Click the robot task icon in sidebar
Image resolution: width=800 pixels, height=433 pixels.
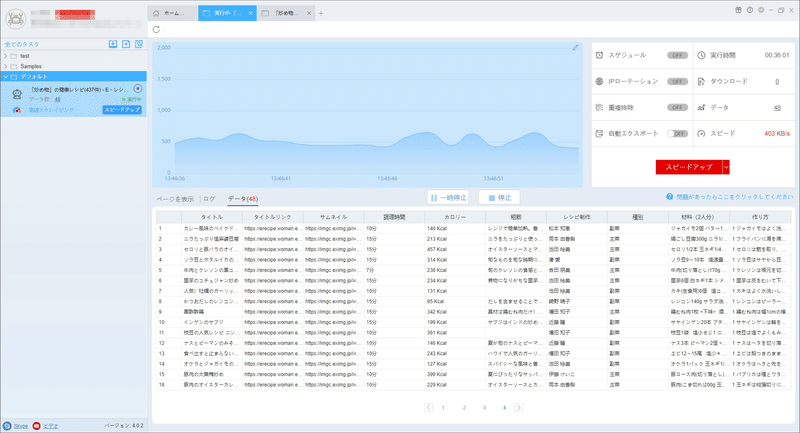[17, 94]
